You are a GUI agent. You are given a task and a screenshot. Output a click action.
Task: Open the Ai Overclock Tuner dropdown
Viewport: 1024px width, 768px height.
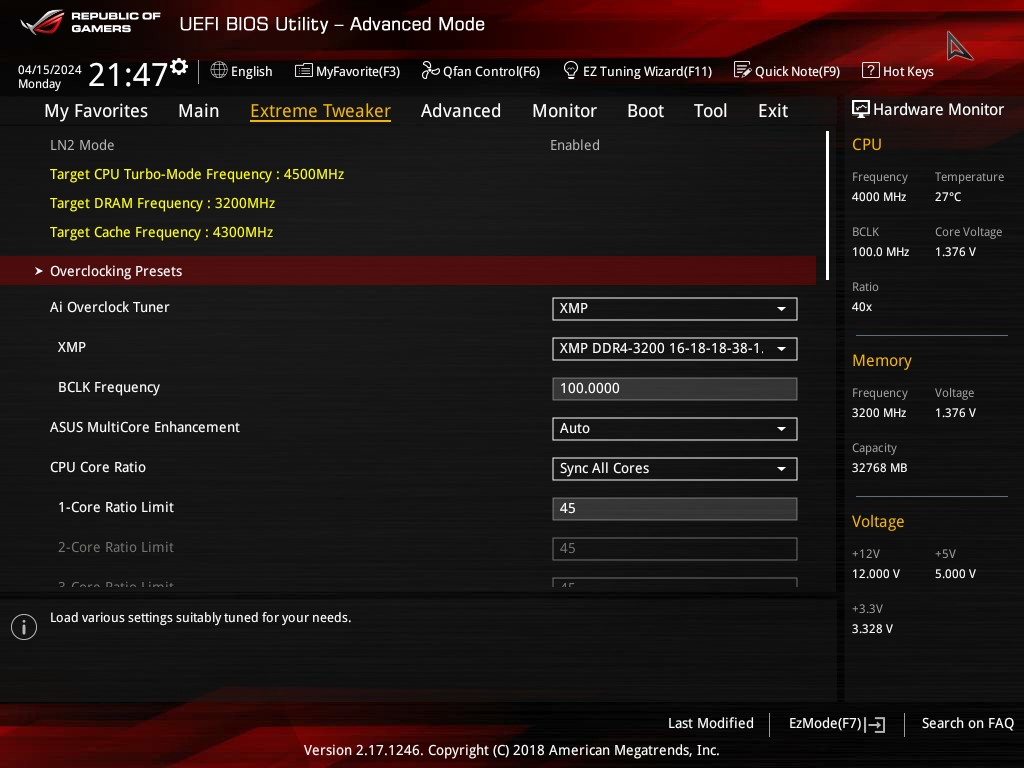pyautogui.click(x=675, y=308)
